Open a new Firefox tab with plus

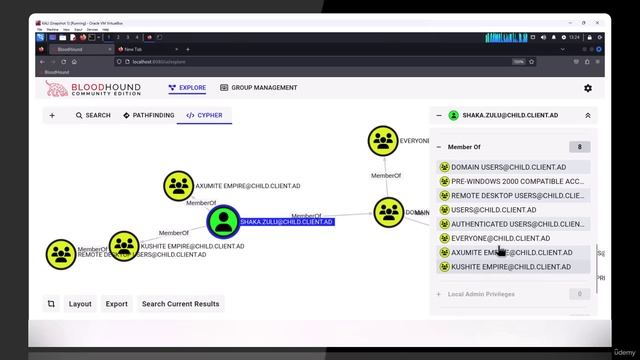point(188,49)
